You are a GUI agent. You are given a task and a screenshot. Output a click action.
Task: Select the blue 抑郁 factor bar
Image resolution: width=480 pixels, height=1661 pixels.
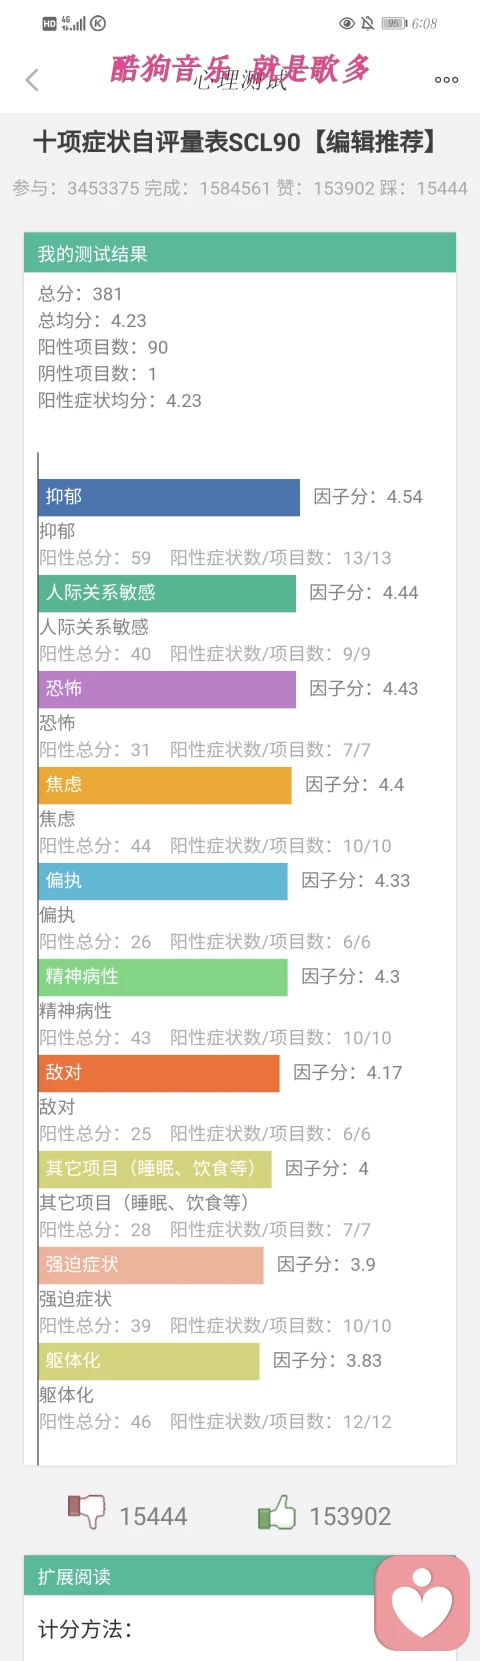(169, 497)
